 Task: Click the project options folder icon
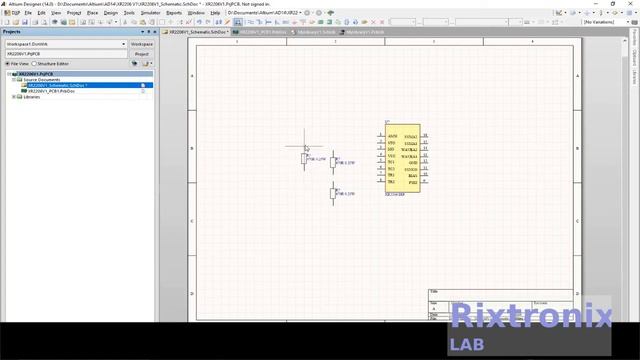145,64
